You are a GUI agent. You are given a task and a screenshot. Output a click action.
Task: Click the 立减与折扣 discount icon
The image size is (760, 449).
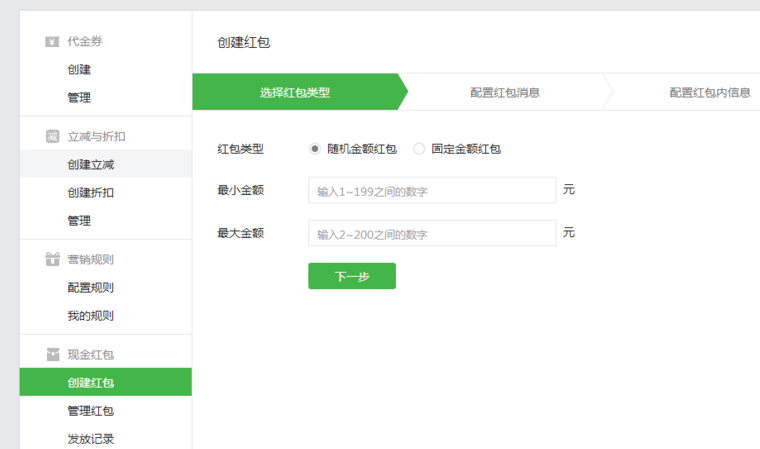point(52,136)
